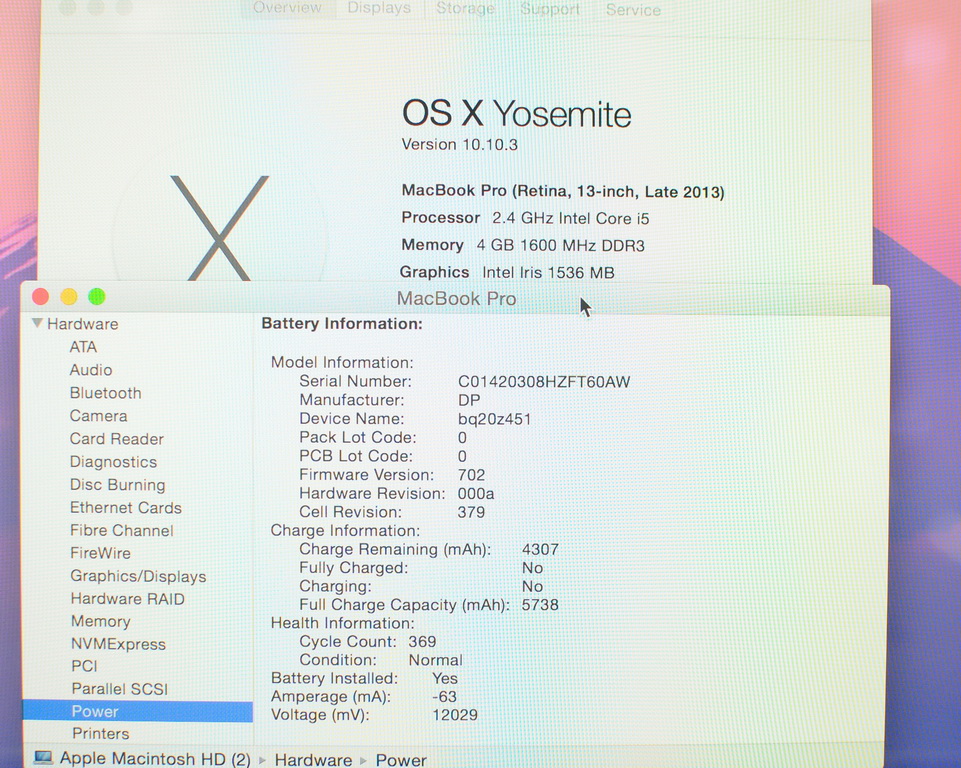Open the Displays tab in About This Mac

point(379,8)
